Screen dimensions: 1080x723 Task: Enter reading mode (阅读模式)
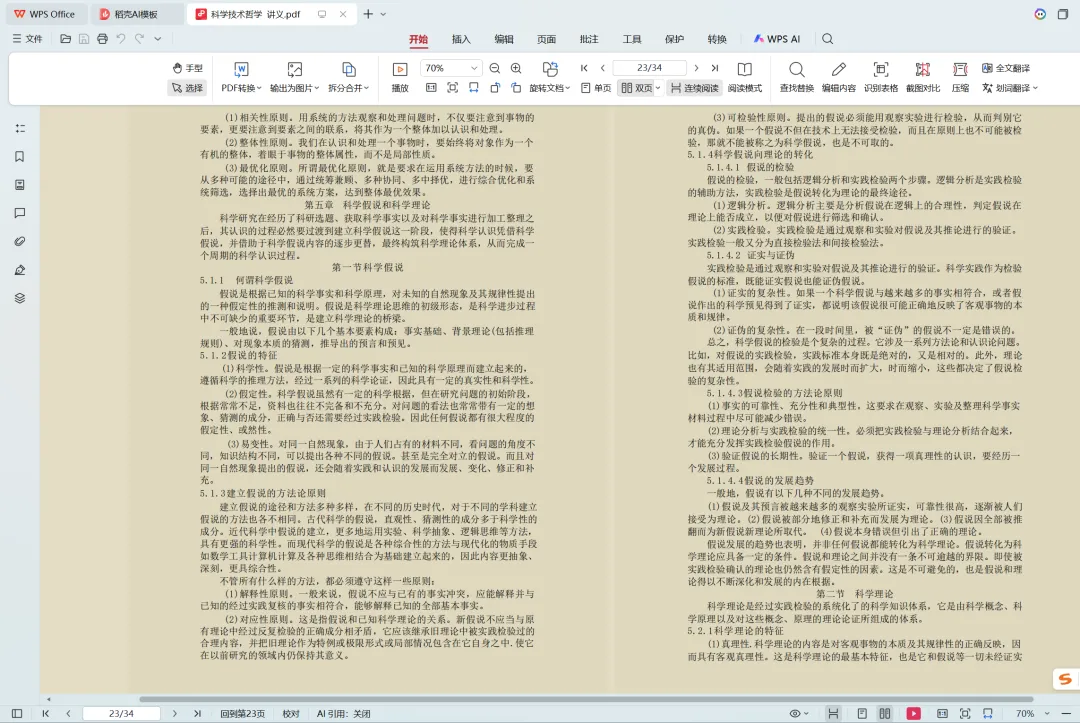745,77
